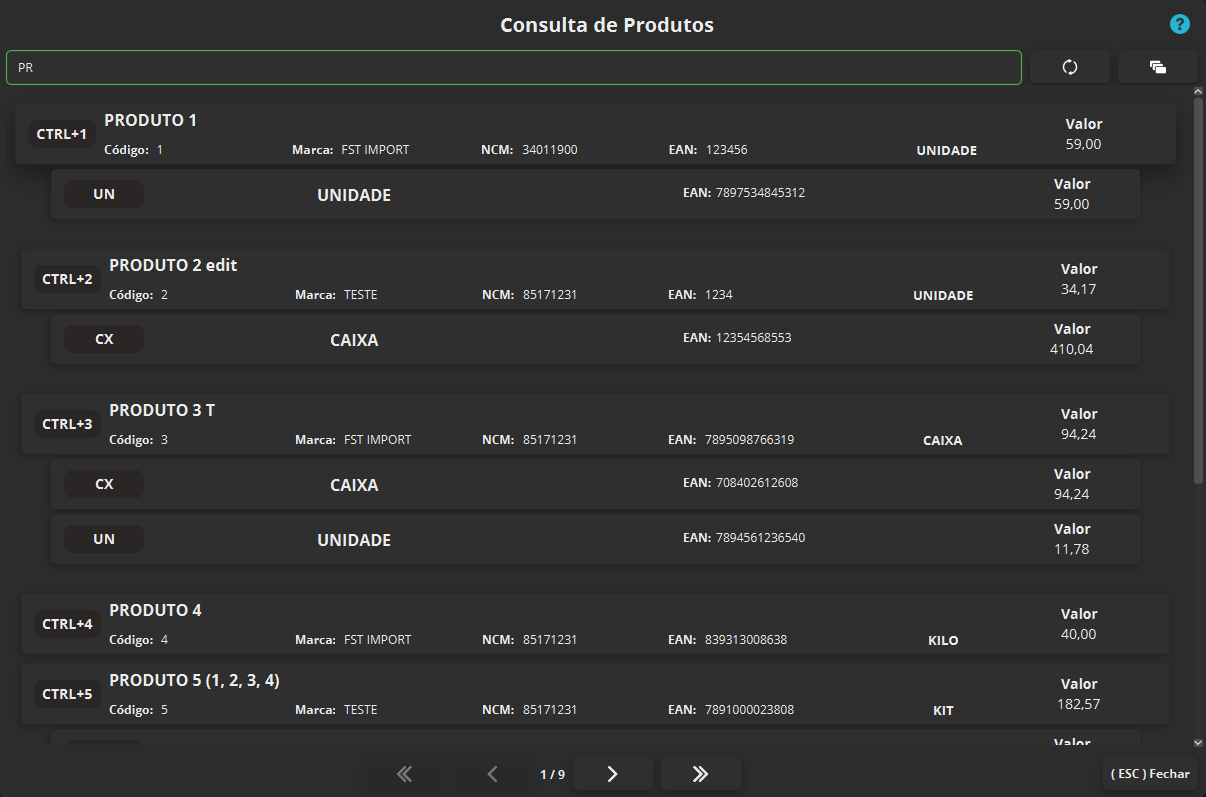Click the value 182,57
Image resolution: width=1206 pixels, height=797 pixels.
[1079, 704]
